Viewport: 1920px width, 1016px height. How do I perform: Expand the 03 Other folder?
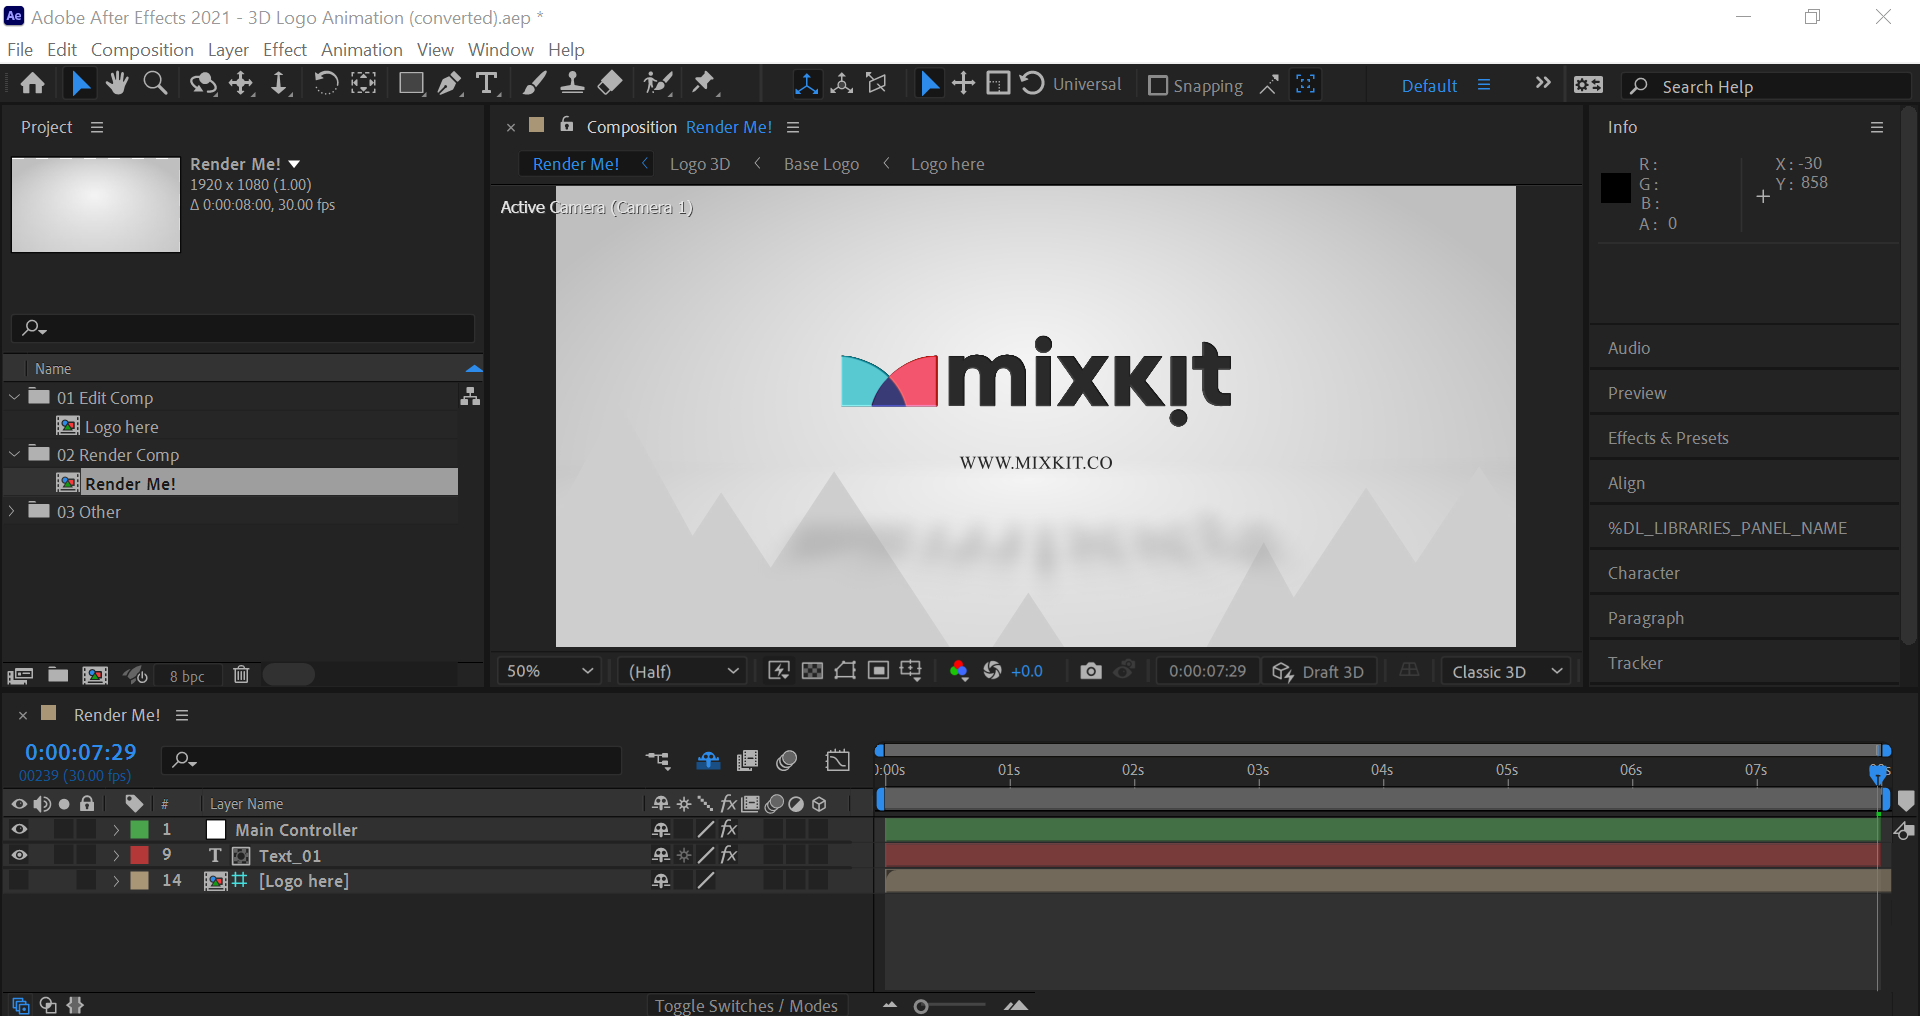coord(13,511)
